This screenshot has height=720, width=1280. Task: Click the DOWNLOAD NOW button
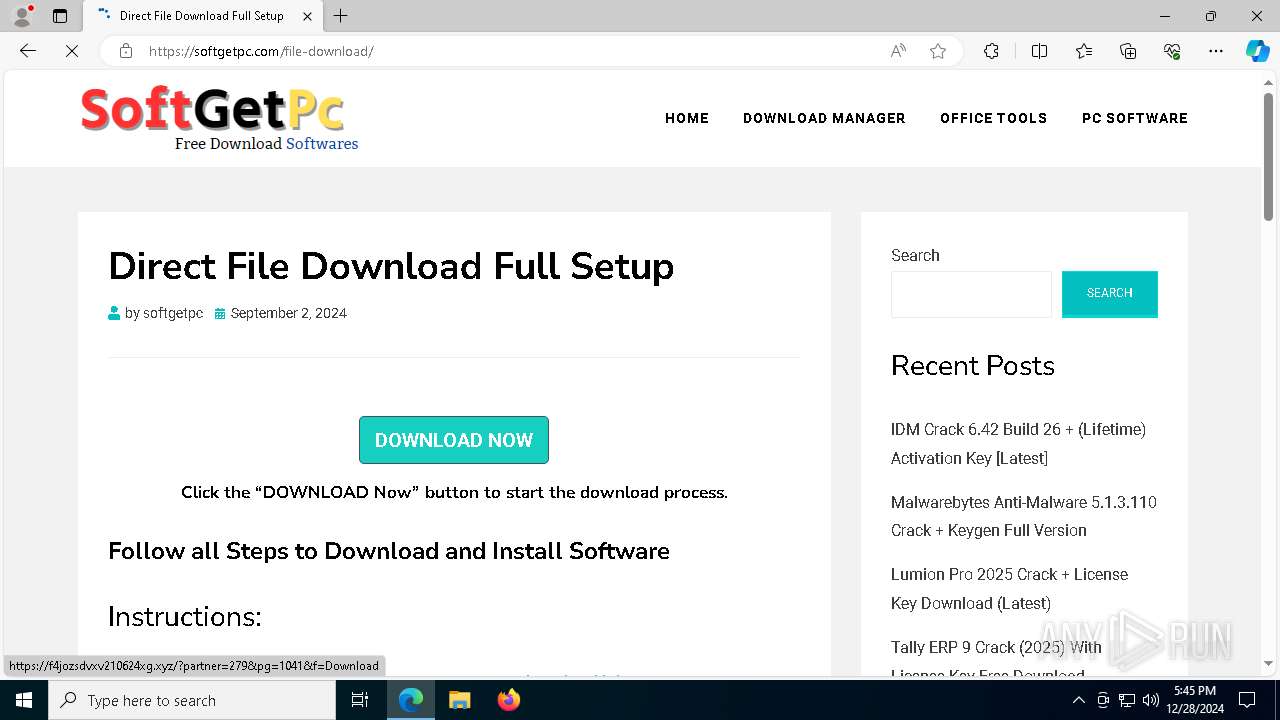click(x=454, y=440)
